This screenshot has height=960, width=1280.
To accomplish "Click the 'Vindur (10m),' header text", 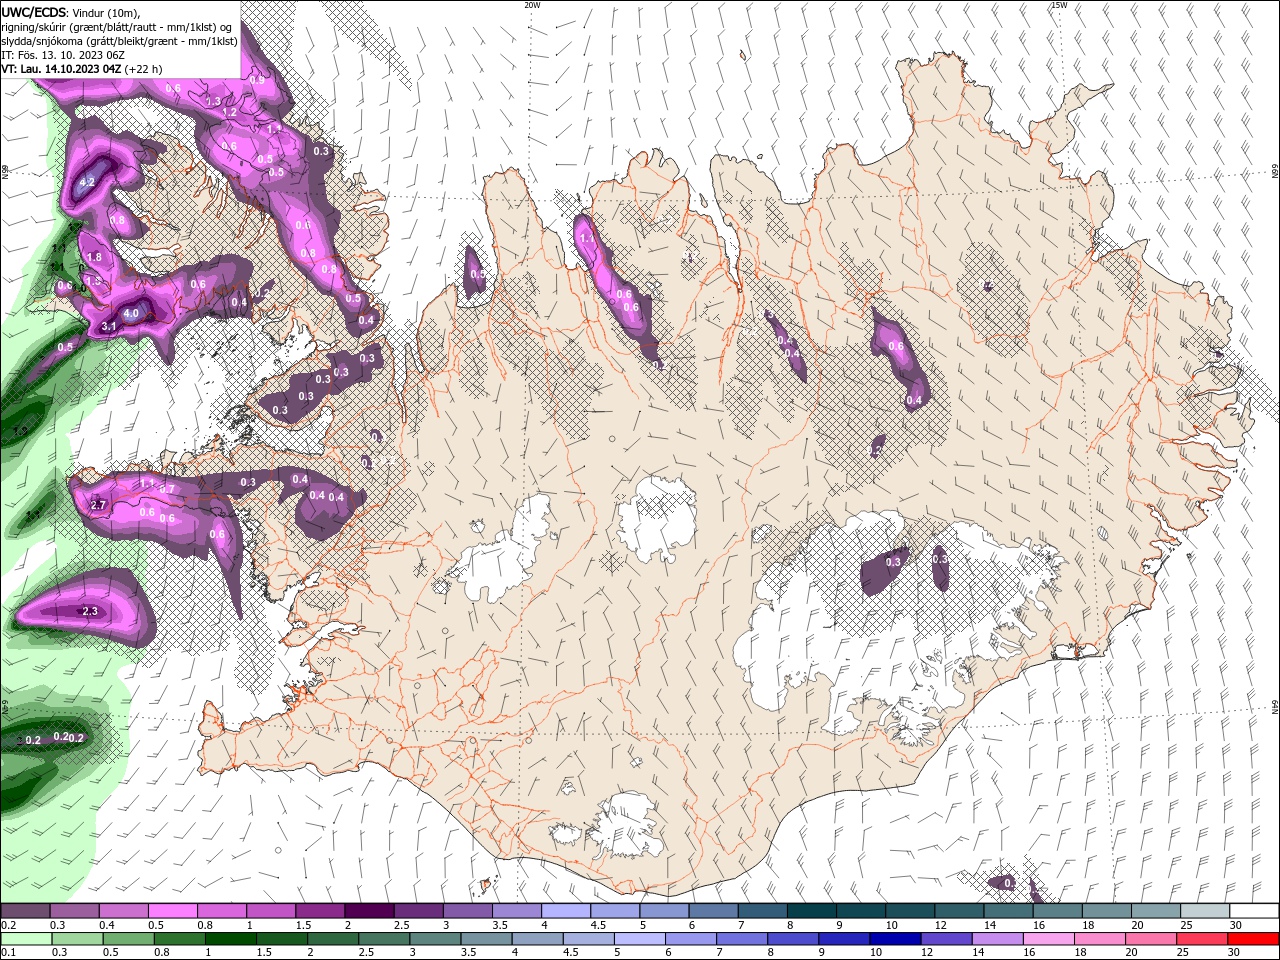I will click(107, 12).
